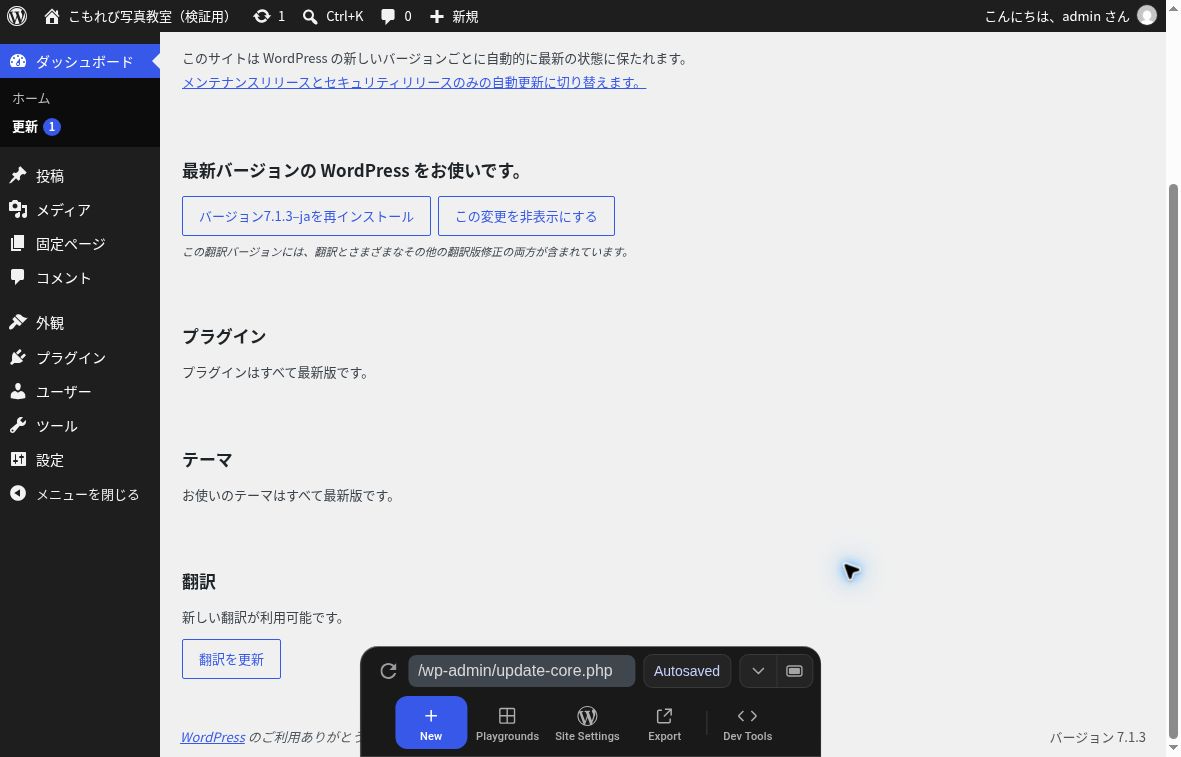
Task: Click the Export icon in Playground toolbar
Action: pos(664,716)
